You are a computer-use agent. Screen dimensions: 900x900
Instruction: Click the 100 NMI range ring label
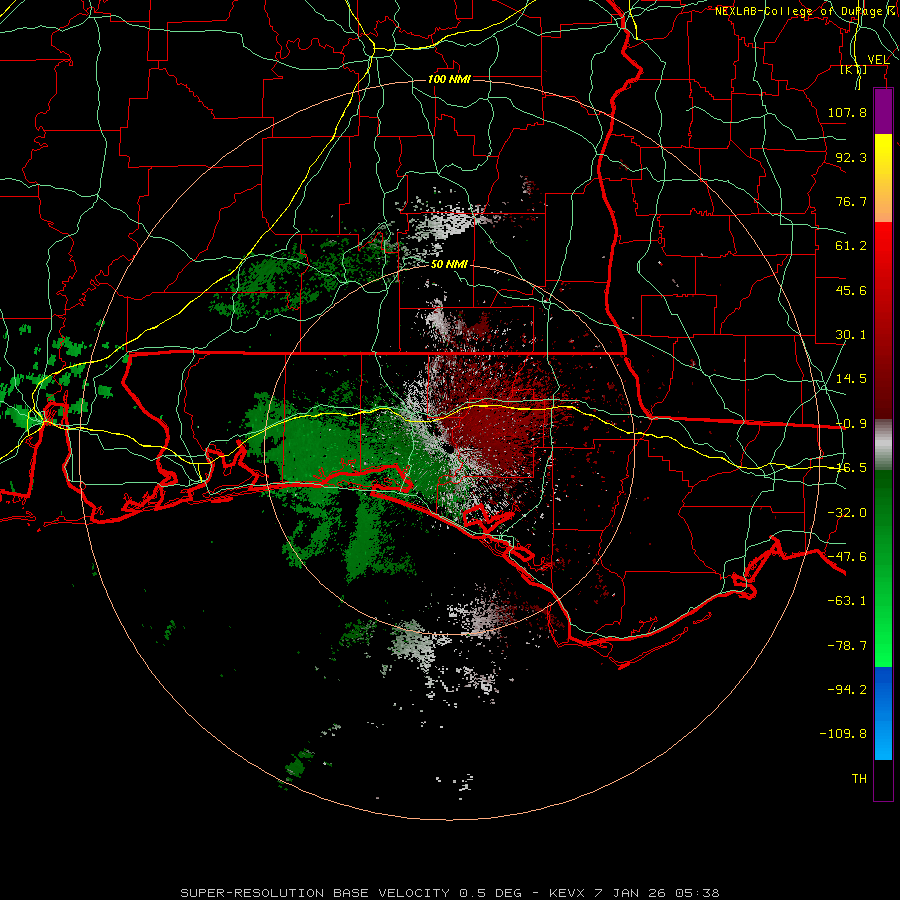point(449,79)
